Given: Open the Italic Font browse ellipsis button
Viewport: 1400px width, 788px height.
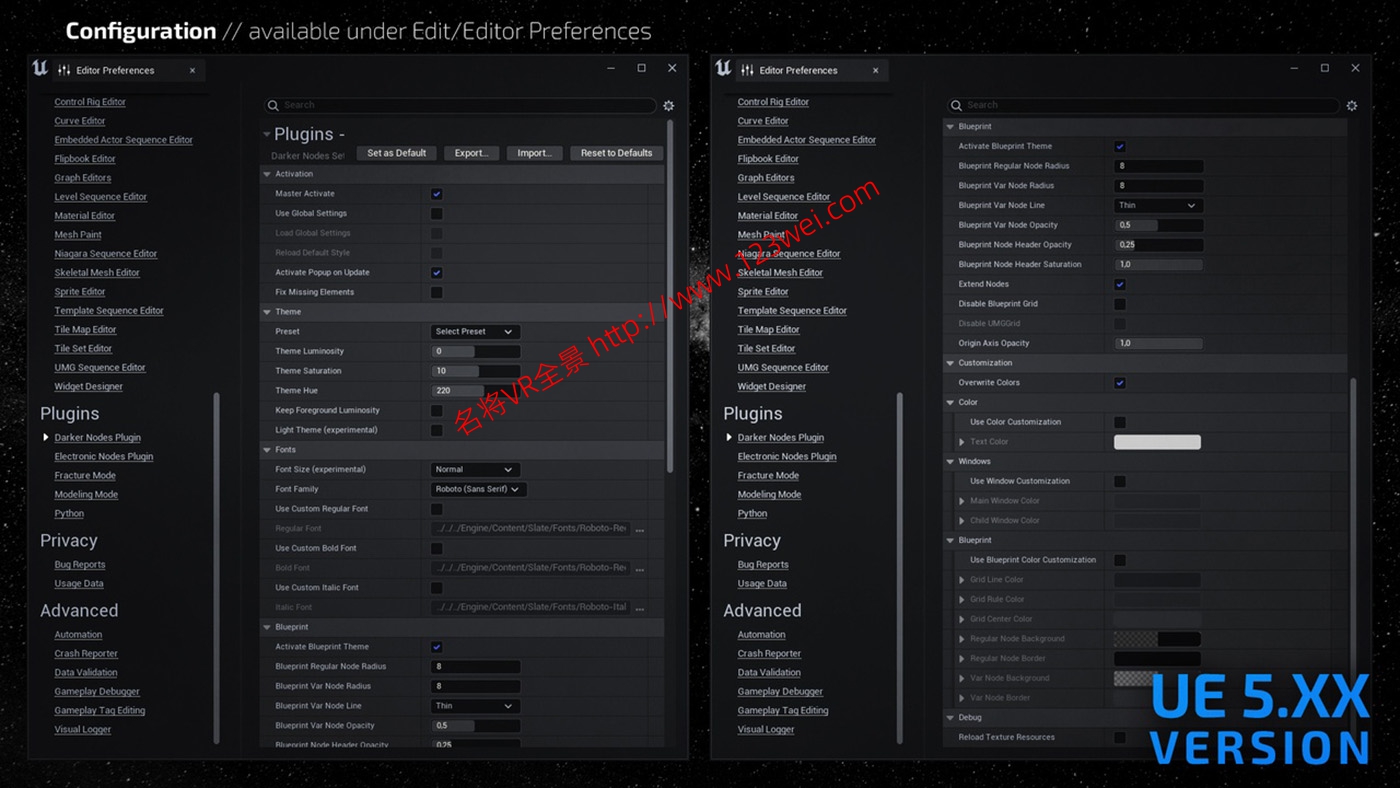Looking at the screenshot, I should [x=640, y=608].
